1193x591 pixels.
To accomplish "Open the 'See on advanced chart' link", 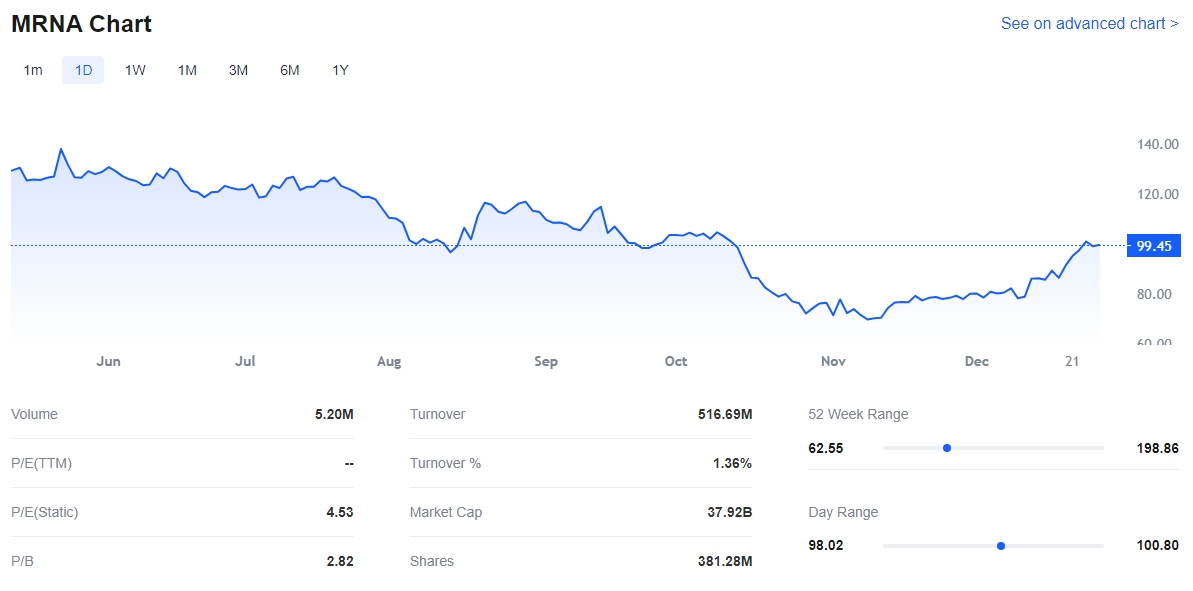I will (1089, 23).
